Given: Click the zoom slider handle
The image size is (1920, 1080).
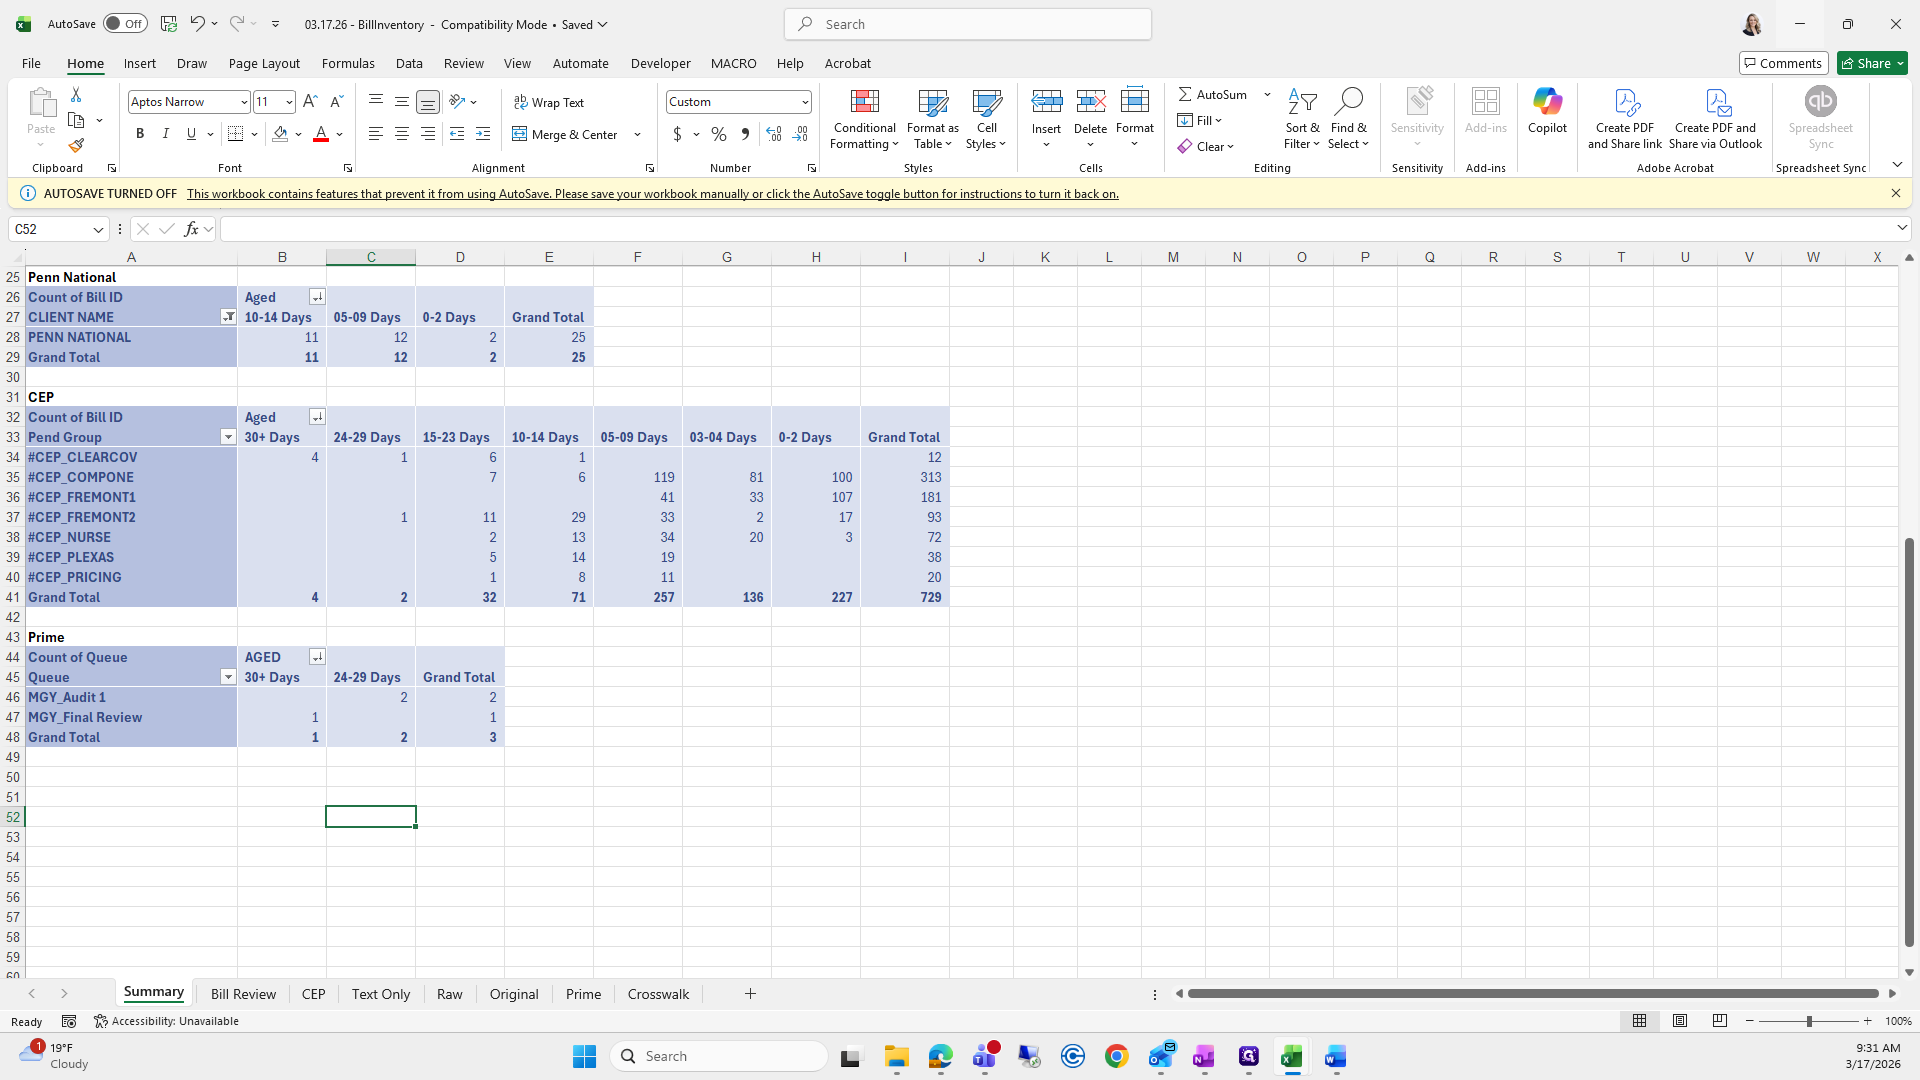Looking at the screenshot, I should pos(1808,1021).
